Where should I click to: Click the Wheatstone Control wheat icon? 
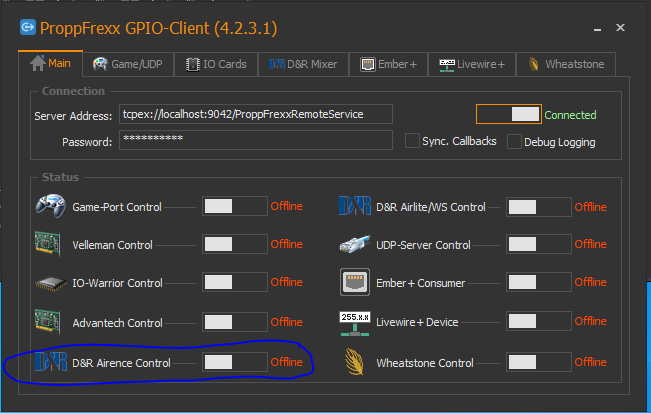pos(355,362)
